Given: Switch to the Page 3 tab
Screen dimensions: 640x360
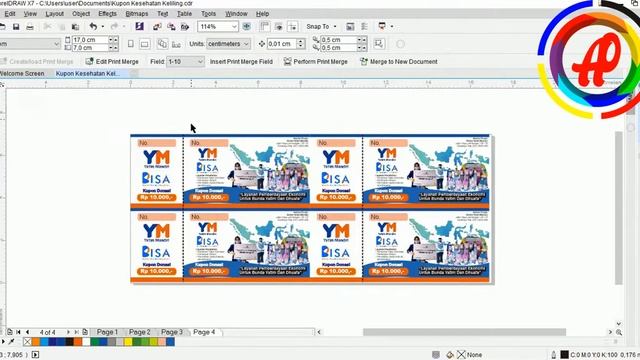Looking at the screenshot, I should pyautogui.click(x=172, y=332).
